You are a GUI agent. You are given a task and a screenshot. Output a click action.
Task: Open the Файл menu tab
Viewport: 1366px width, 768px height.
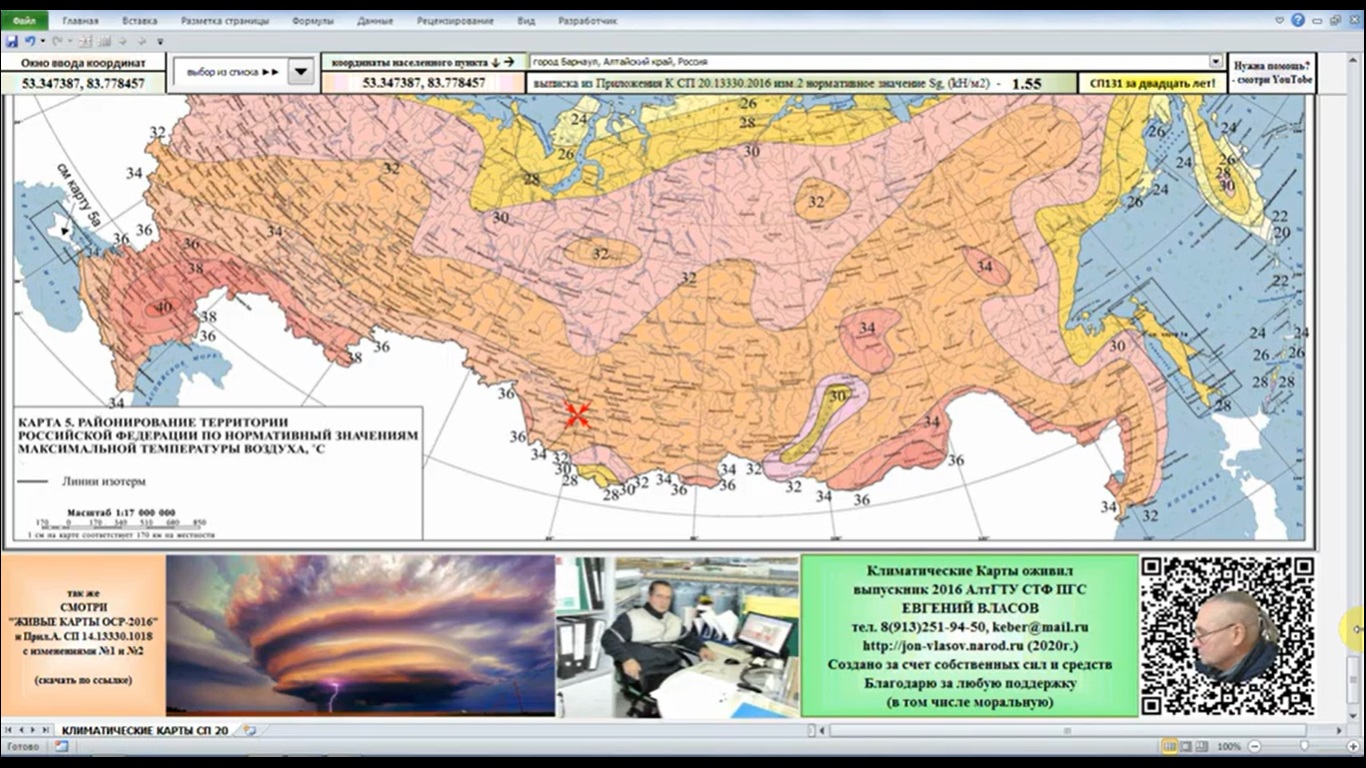click(24, 20)
